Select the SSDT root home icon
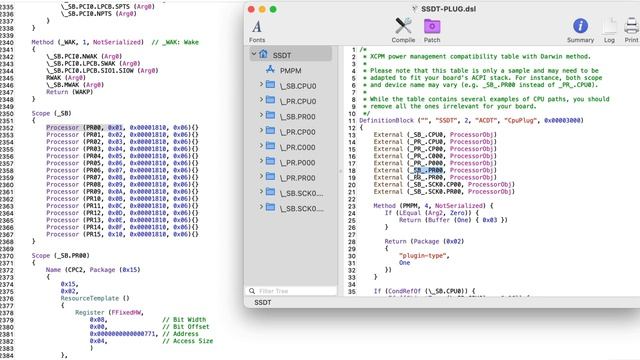The image size is (640, 360). tap(263, 54)
